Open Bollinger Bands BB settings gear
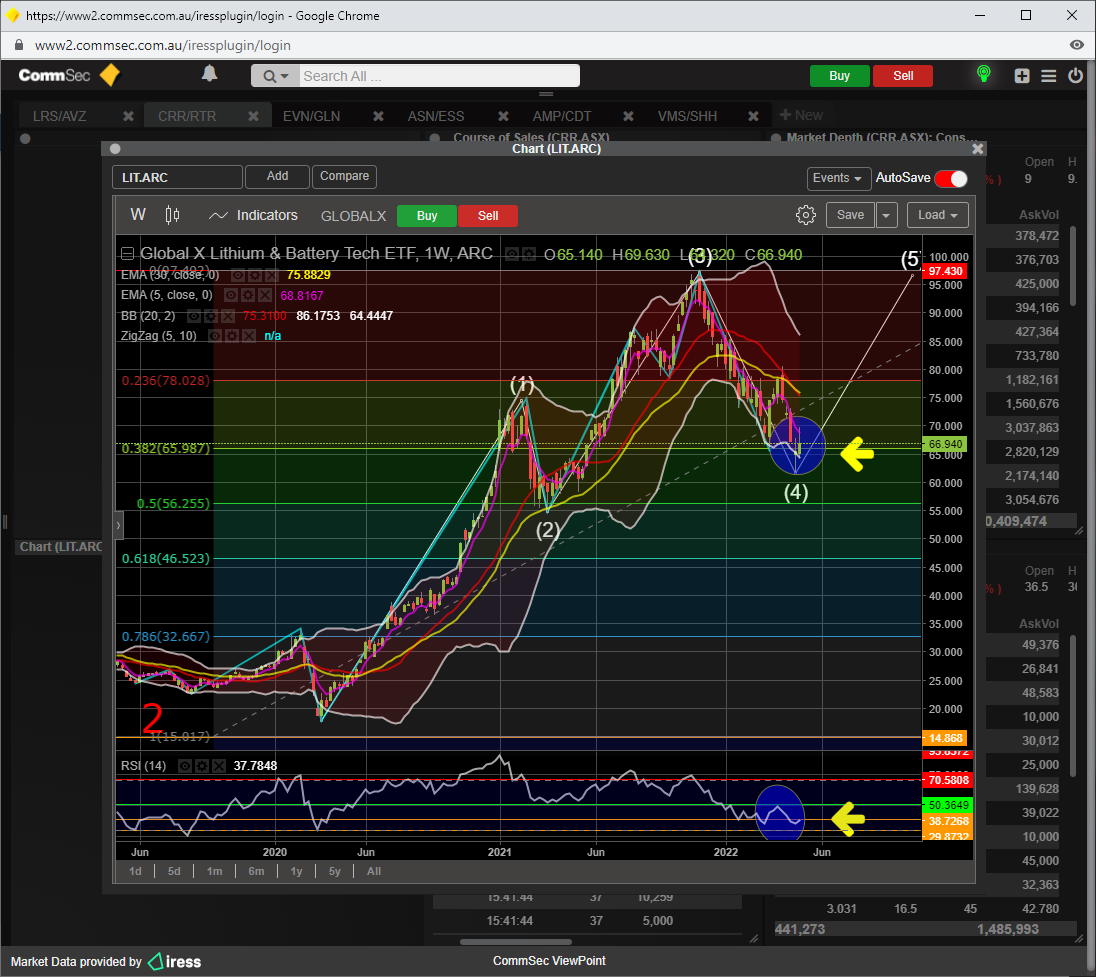The width and height of the screenshot is (1096, 977). point(210,316)
